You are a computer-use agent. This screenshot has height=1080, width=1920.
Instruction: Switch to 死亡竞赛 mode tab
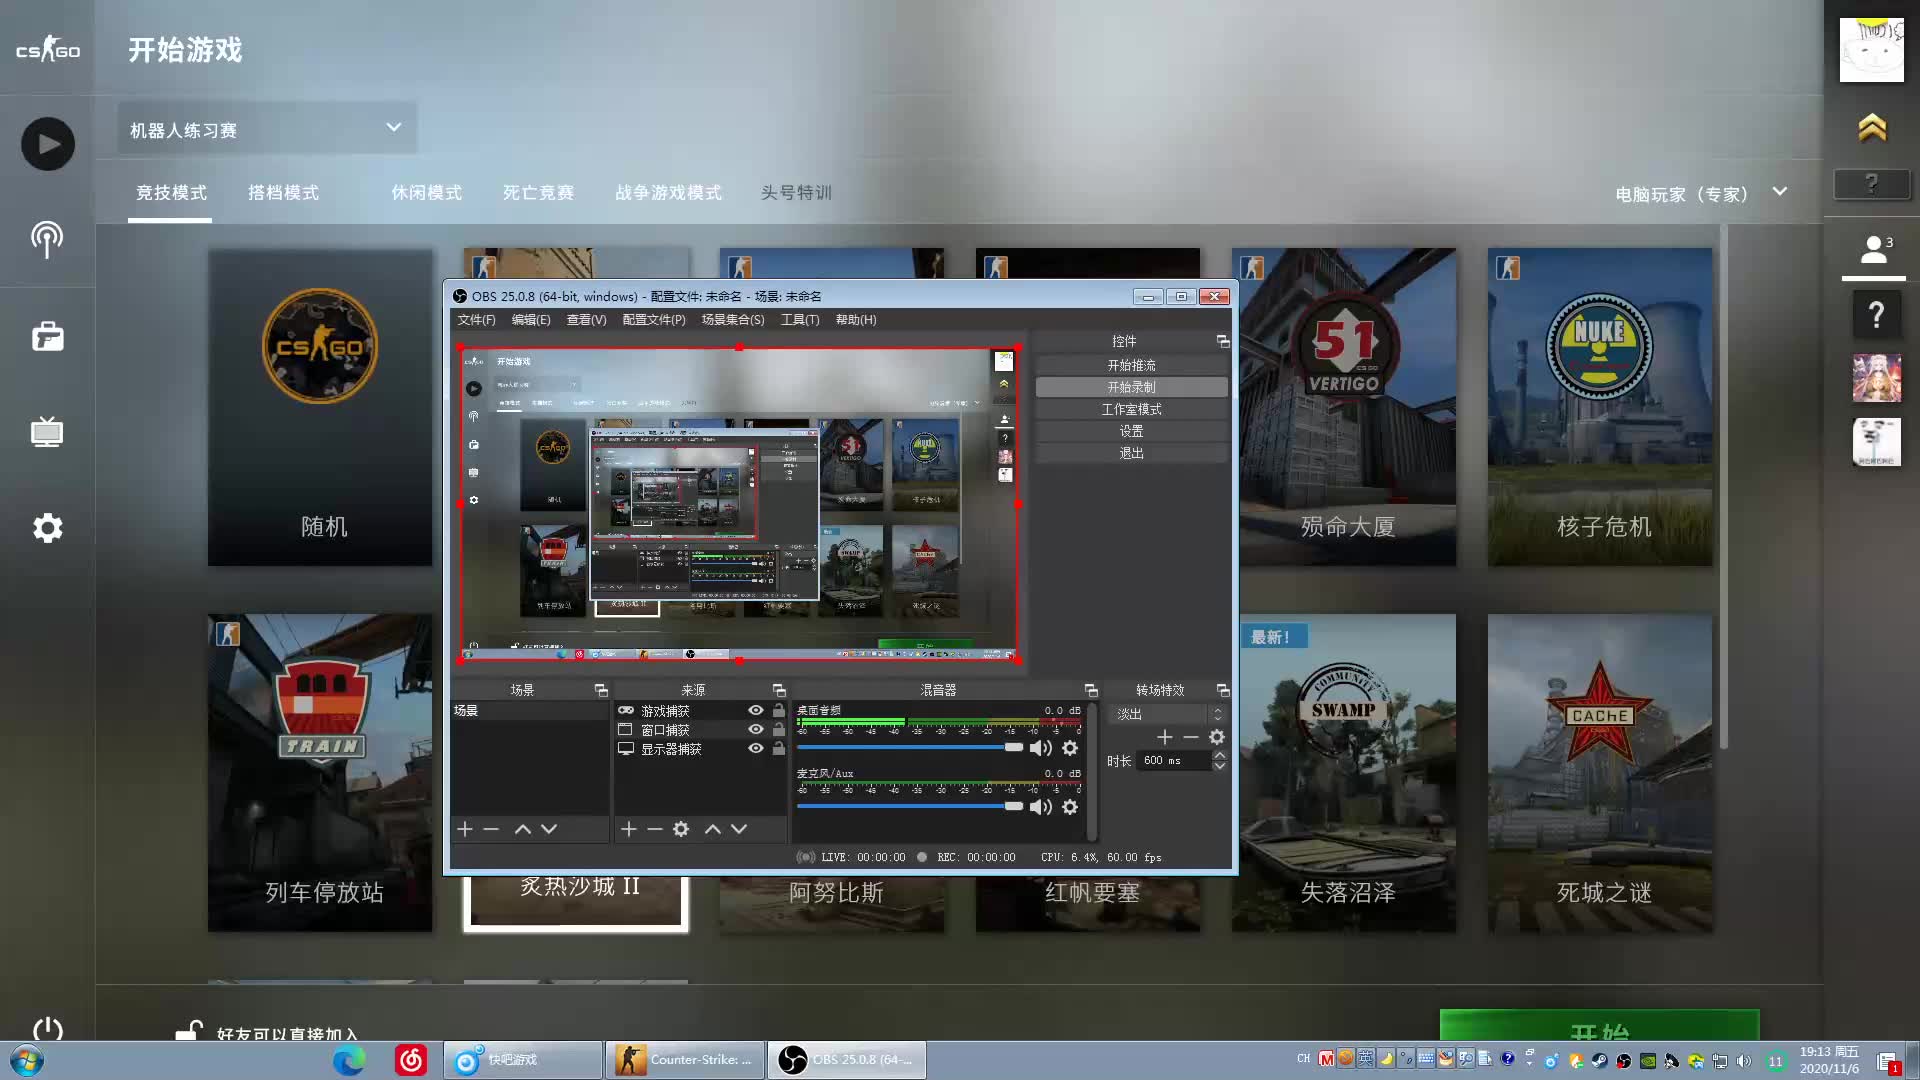coord(538,193)
